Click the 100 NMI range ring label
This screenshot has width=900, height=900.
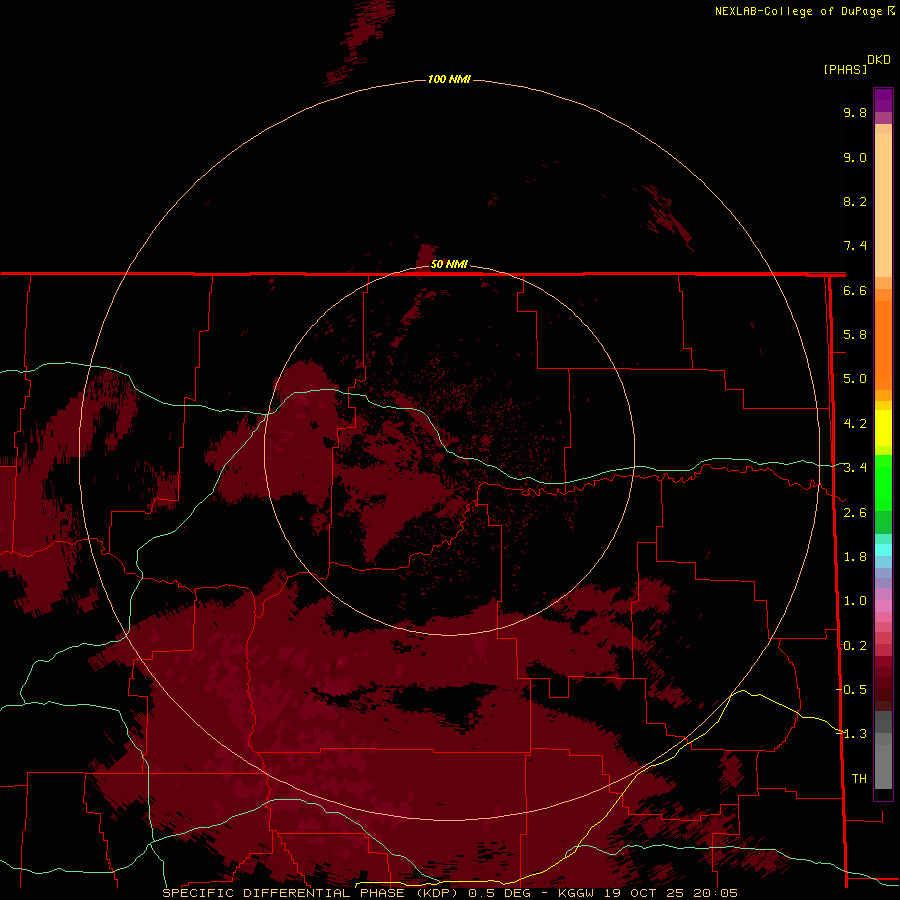[449, 79]
